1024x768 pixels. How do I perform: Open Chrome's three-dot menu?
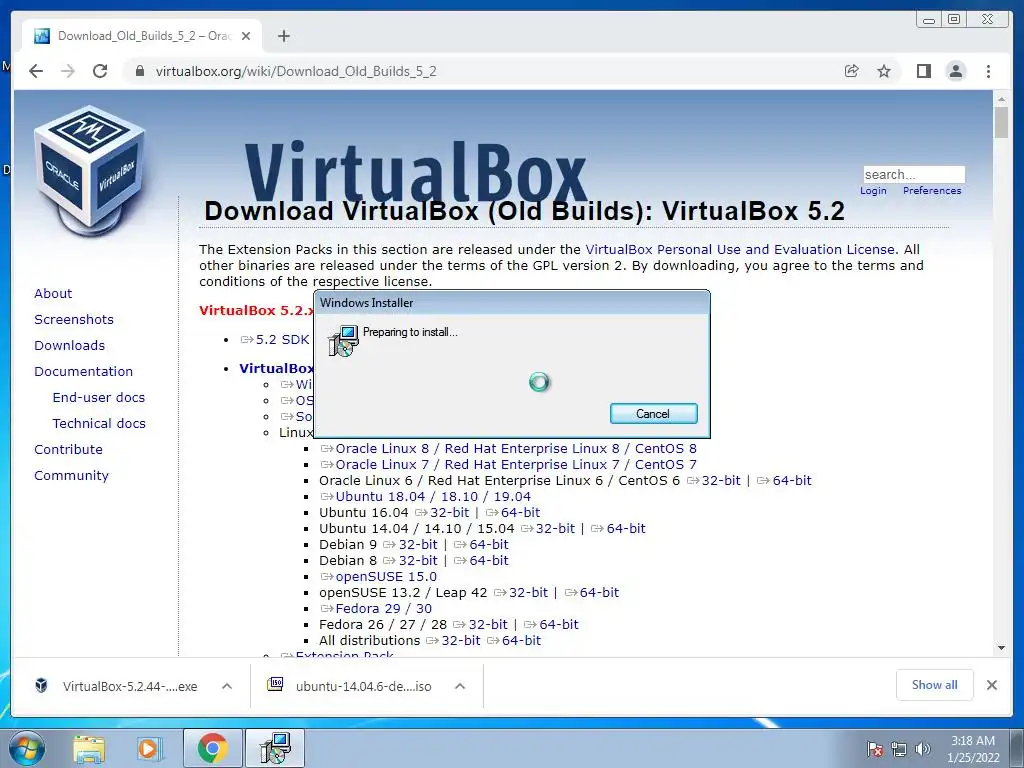pos(988,71)
